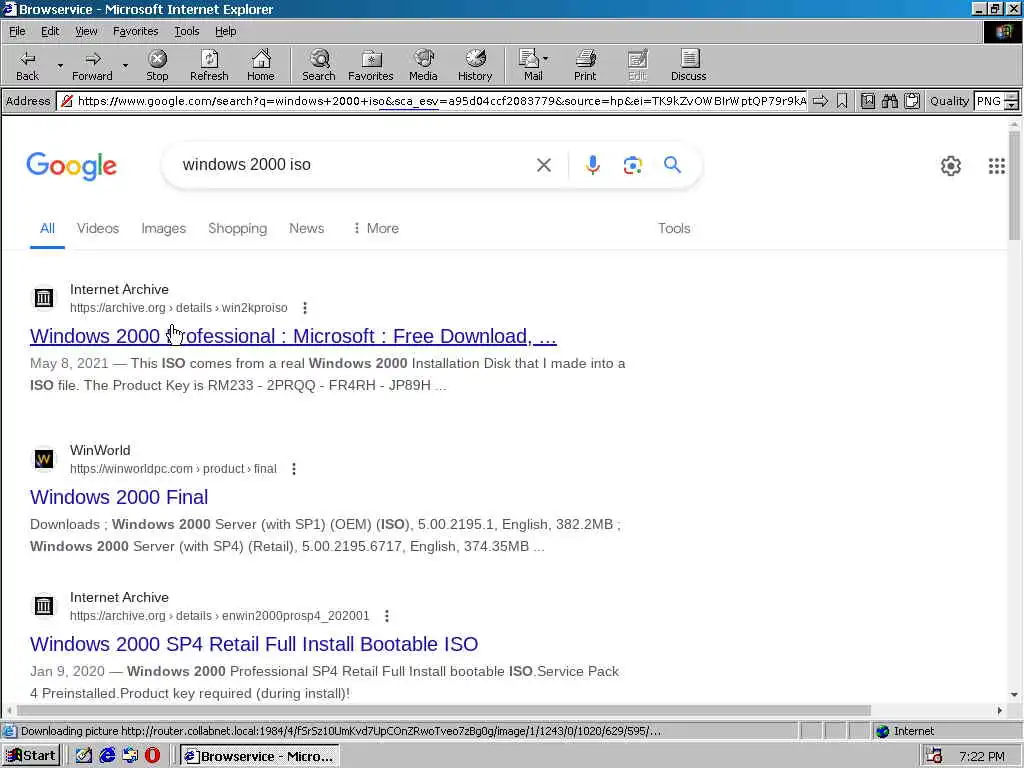Click the Forward toolbar button
1024x768 pixels.
coord(92,65)
